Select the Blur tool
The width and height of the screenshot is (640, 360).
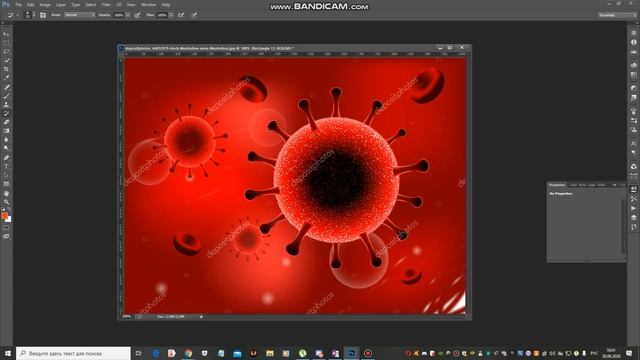click(6, 140)
